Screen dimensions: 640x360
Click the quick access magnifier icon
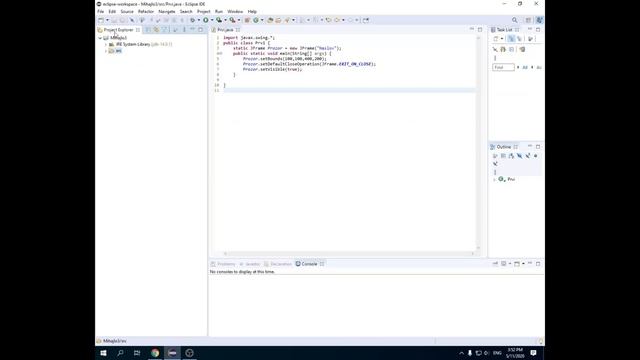[x=515, y=20]
